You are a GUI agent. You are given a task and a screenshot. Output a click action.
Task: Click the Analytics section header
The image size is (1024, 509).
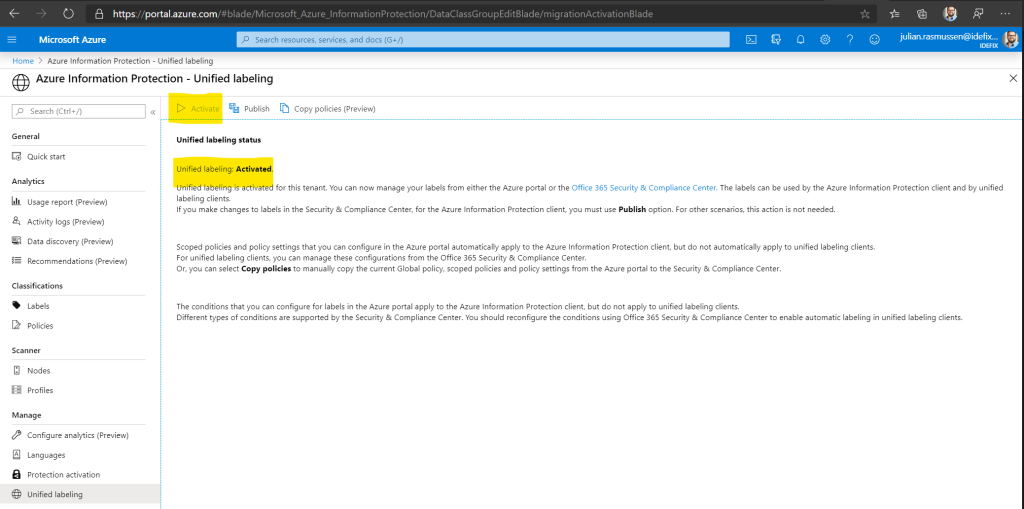[28, 181]
